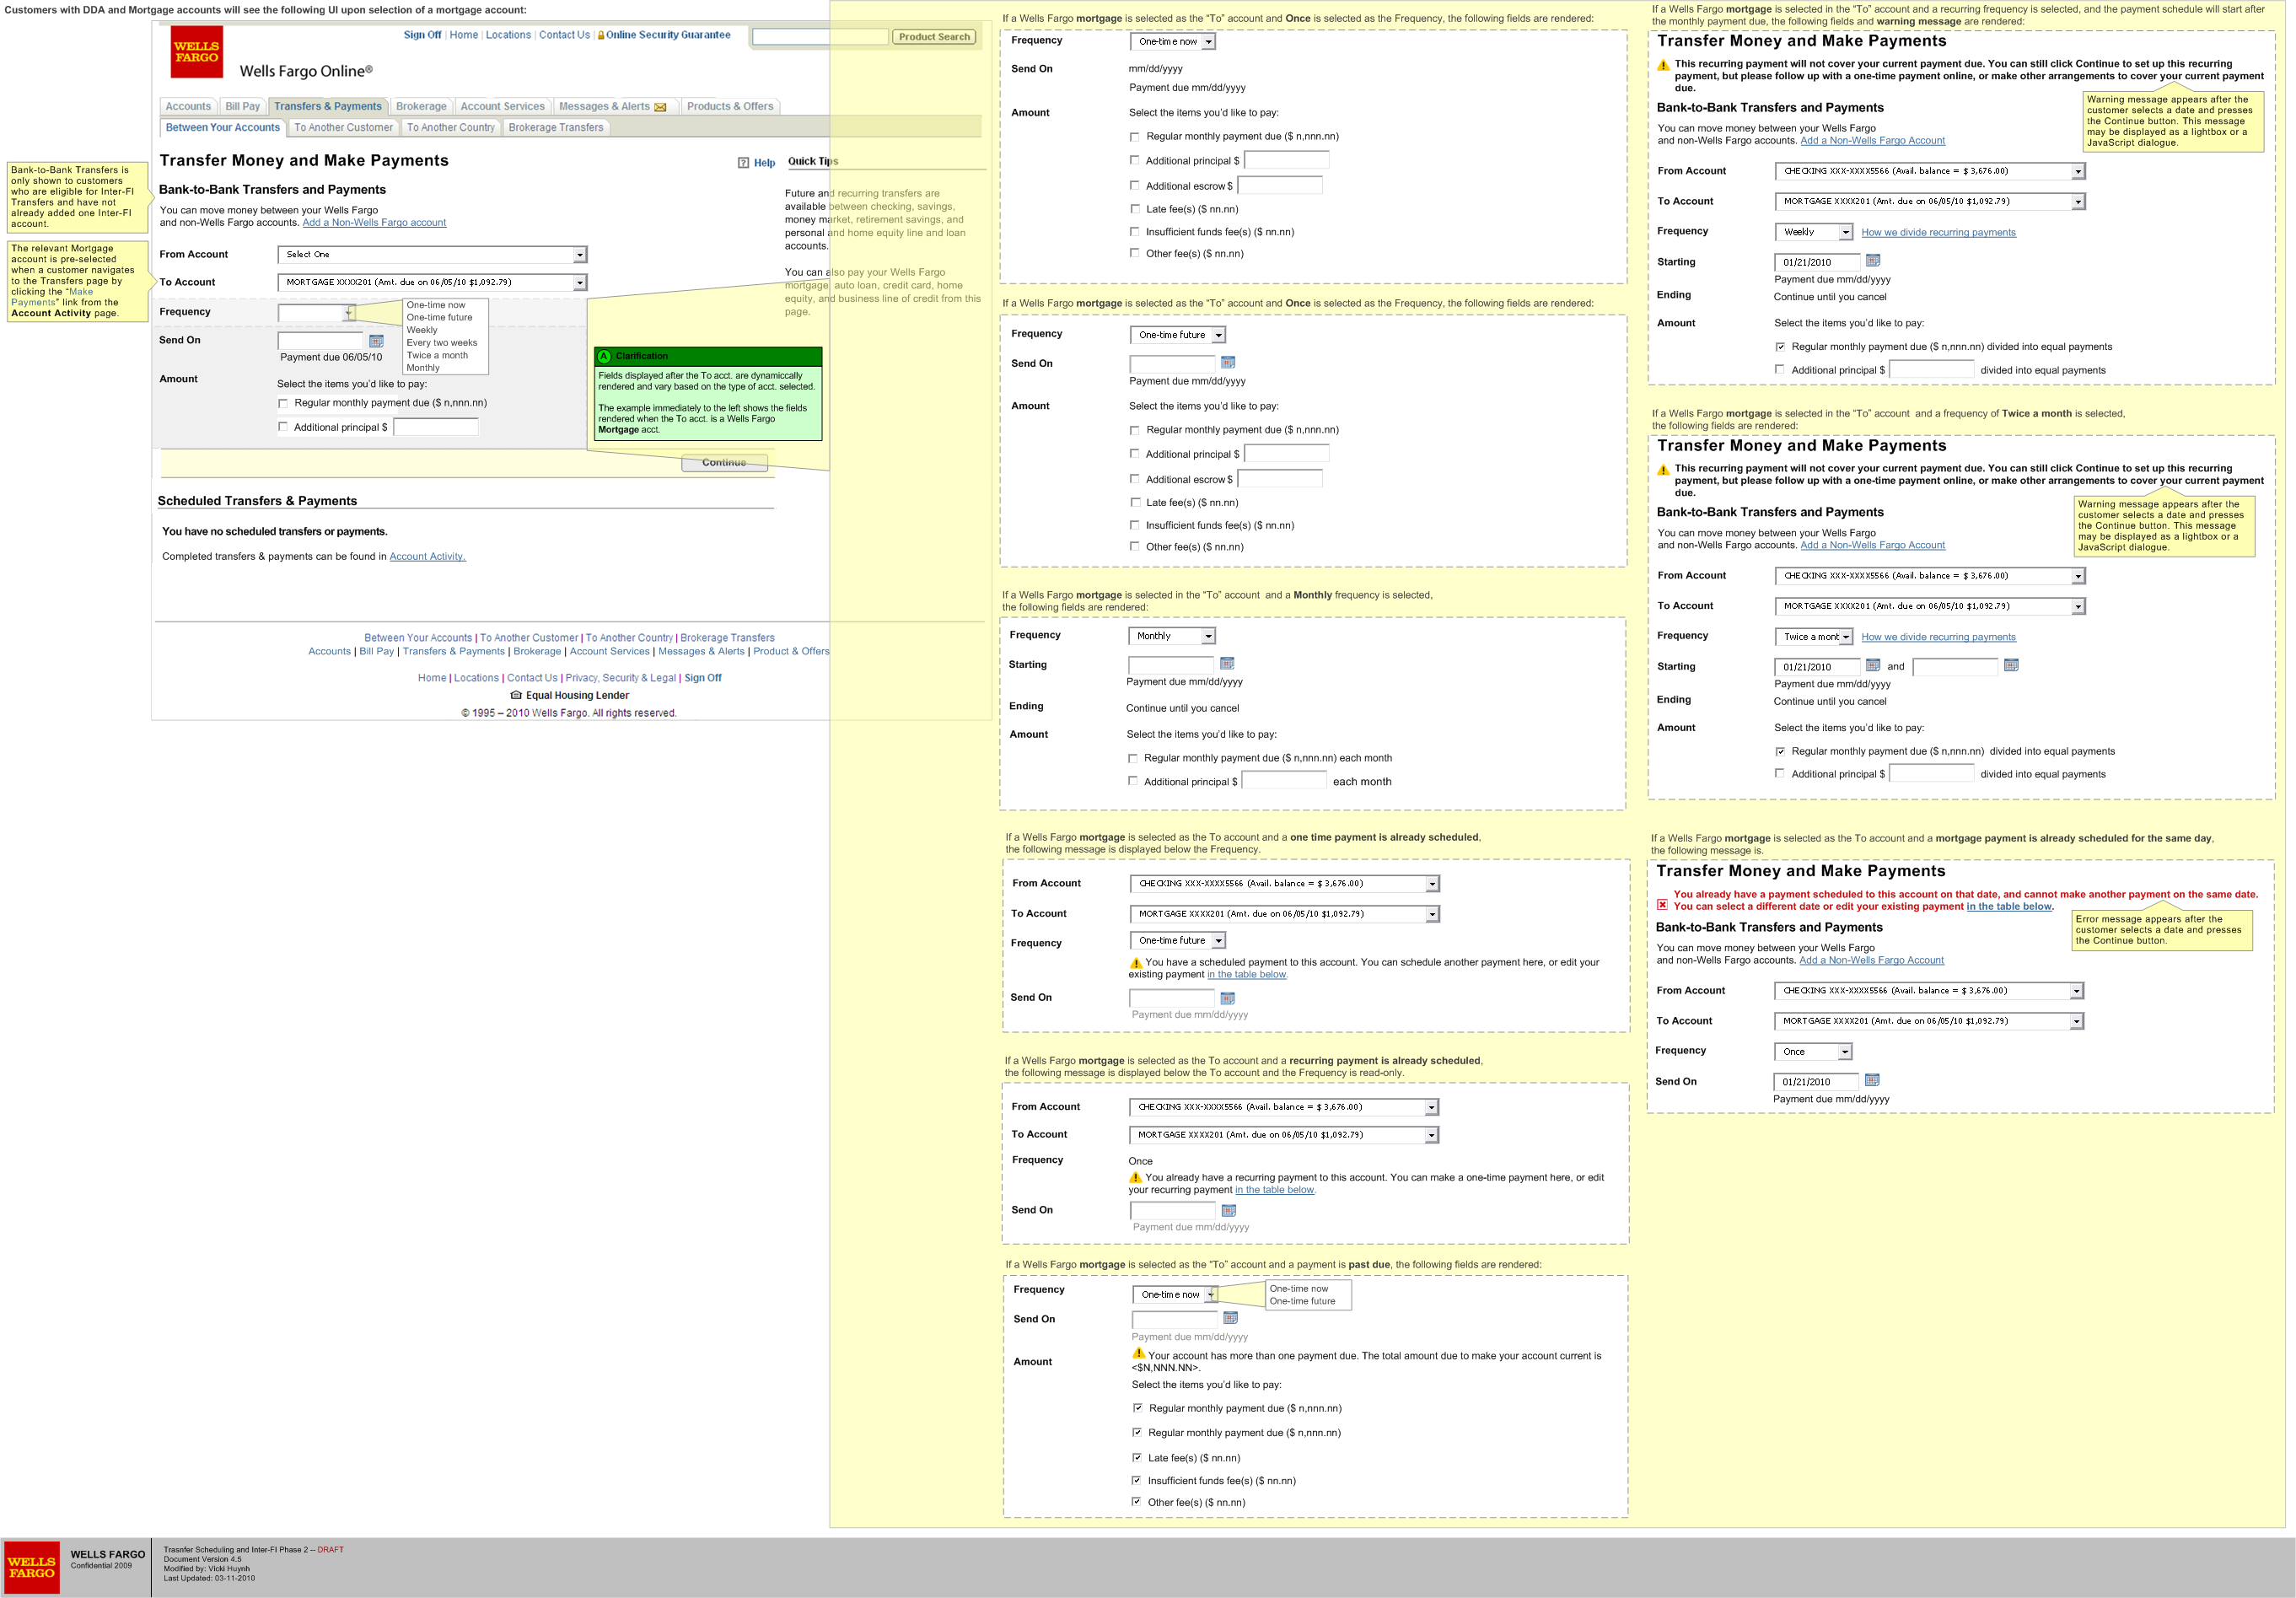Click Privacy, Security & Legal footer link
This screenshot has height=1598, width=2296.
[621, 678]
